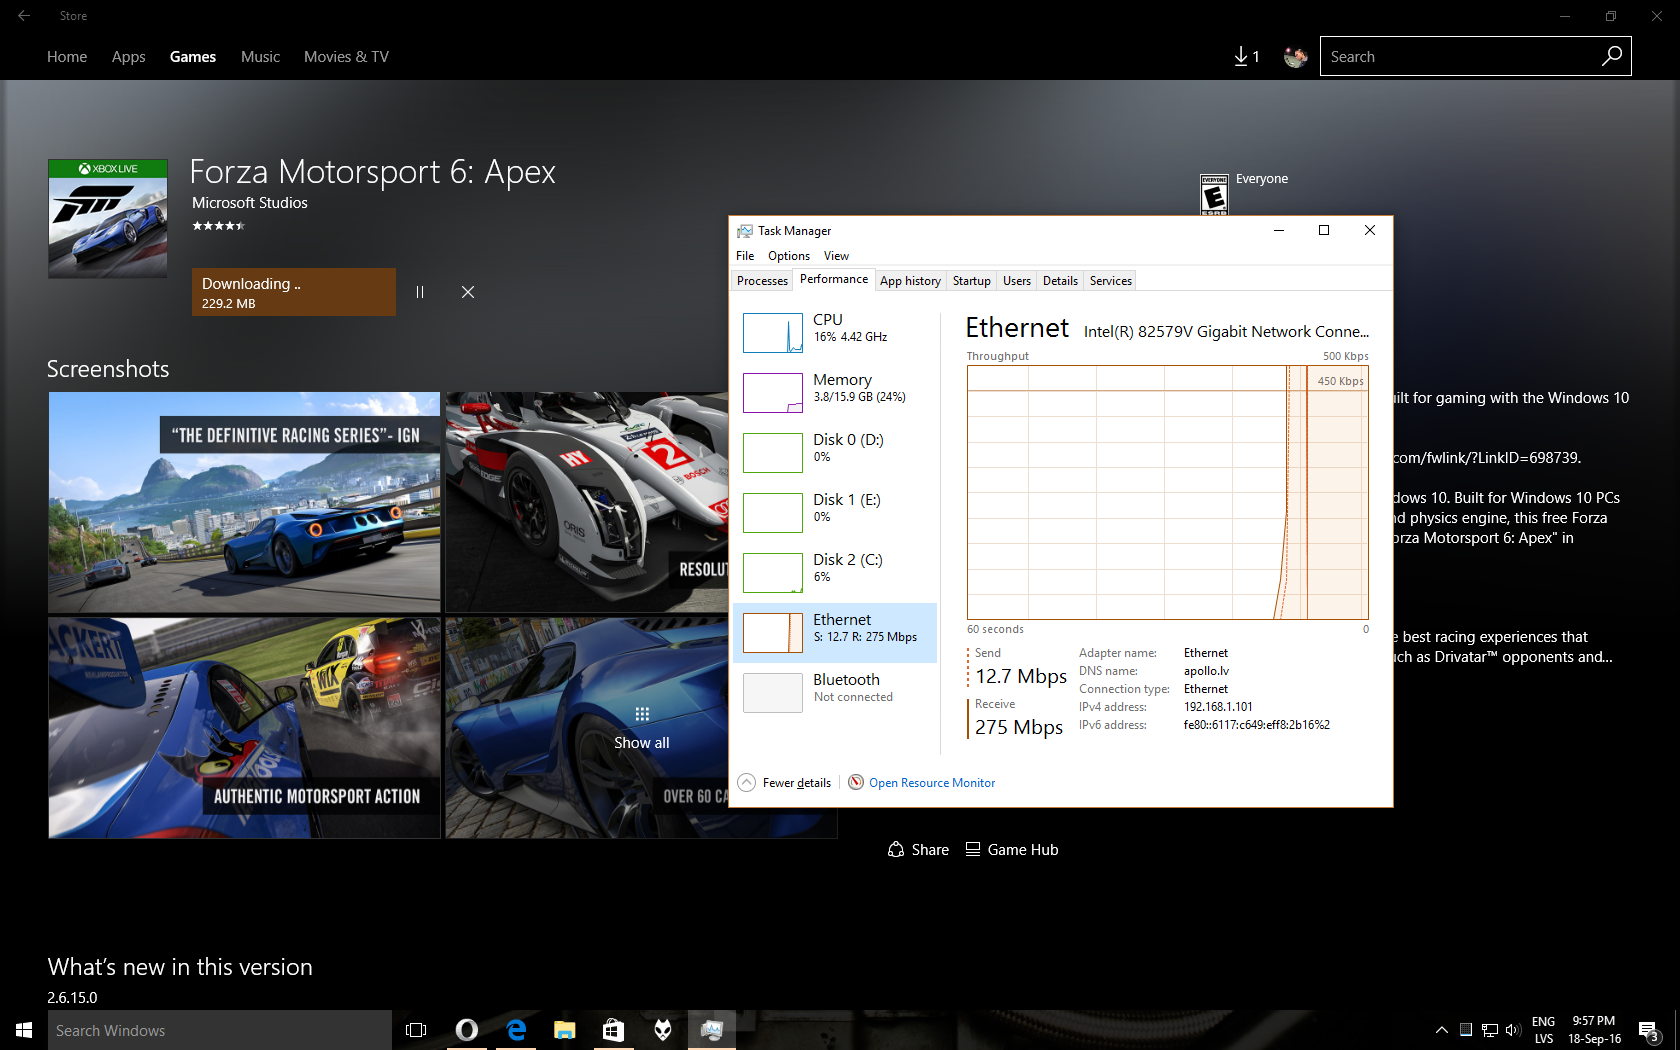
Task: Open the Windows Start menu
Action: click(24, 1030)
